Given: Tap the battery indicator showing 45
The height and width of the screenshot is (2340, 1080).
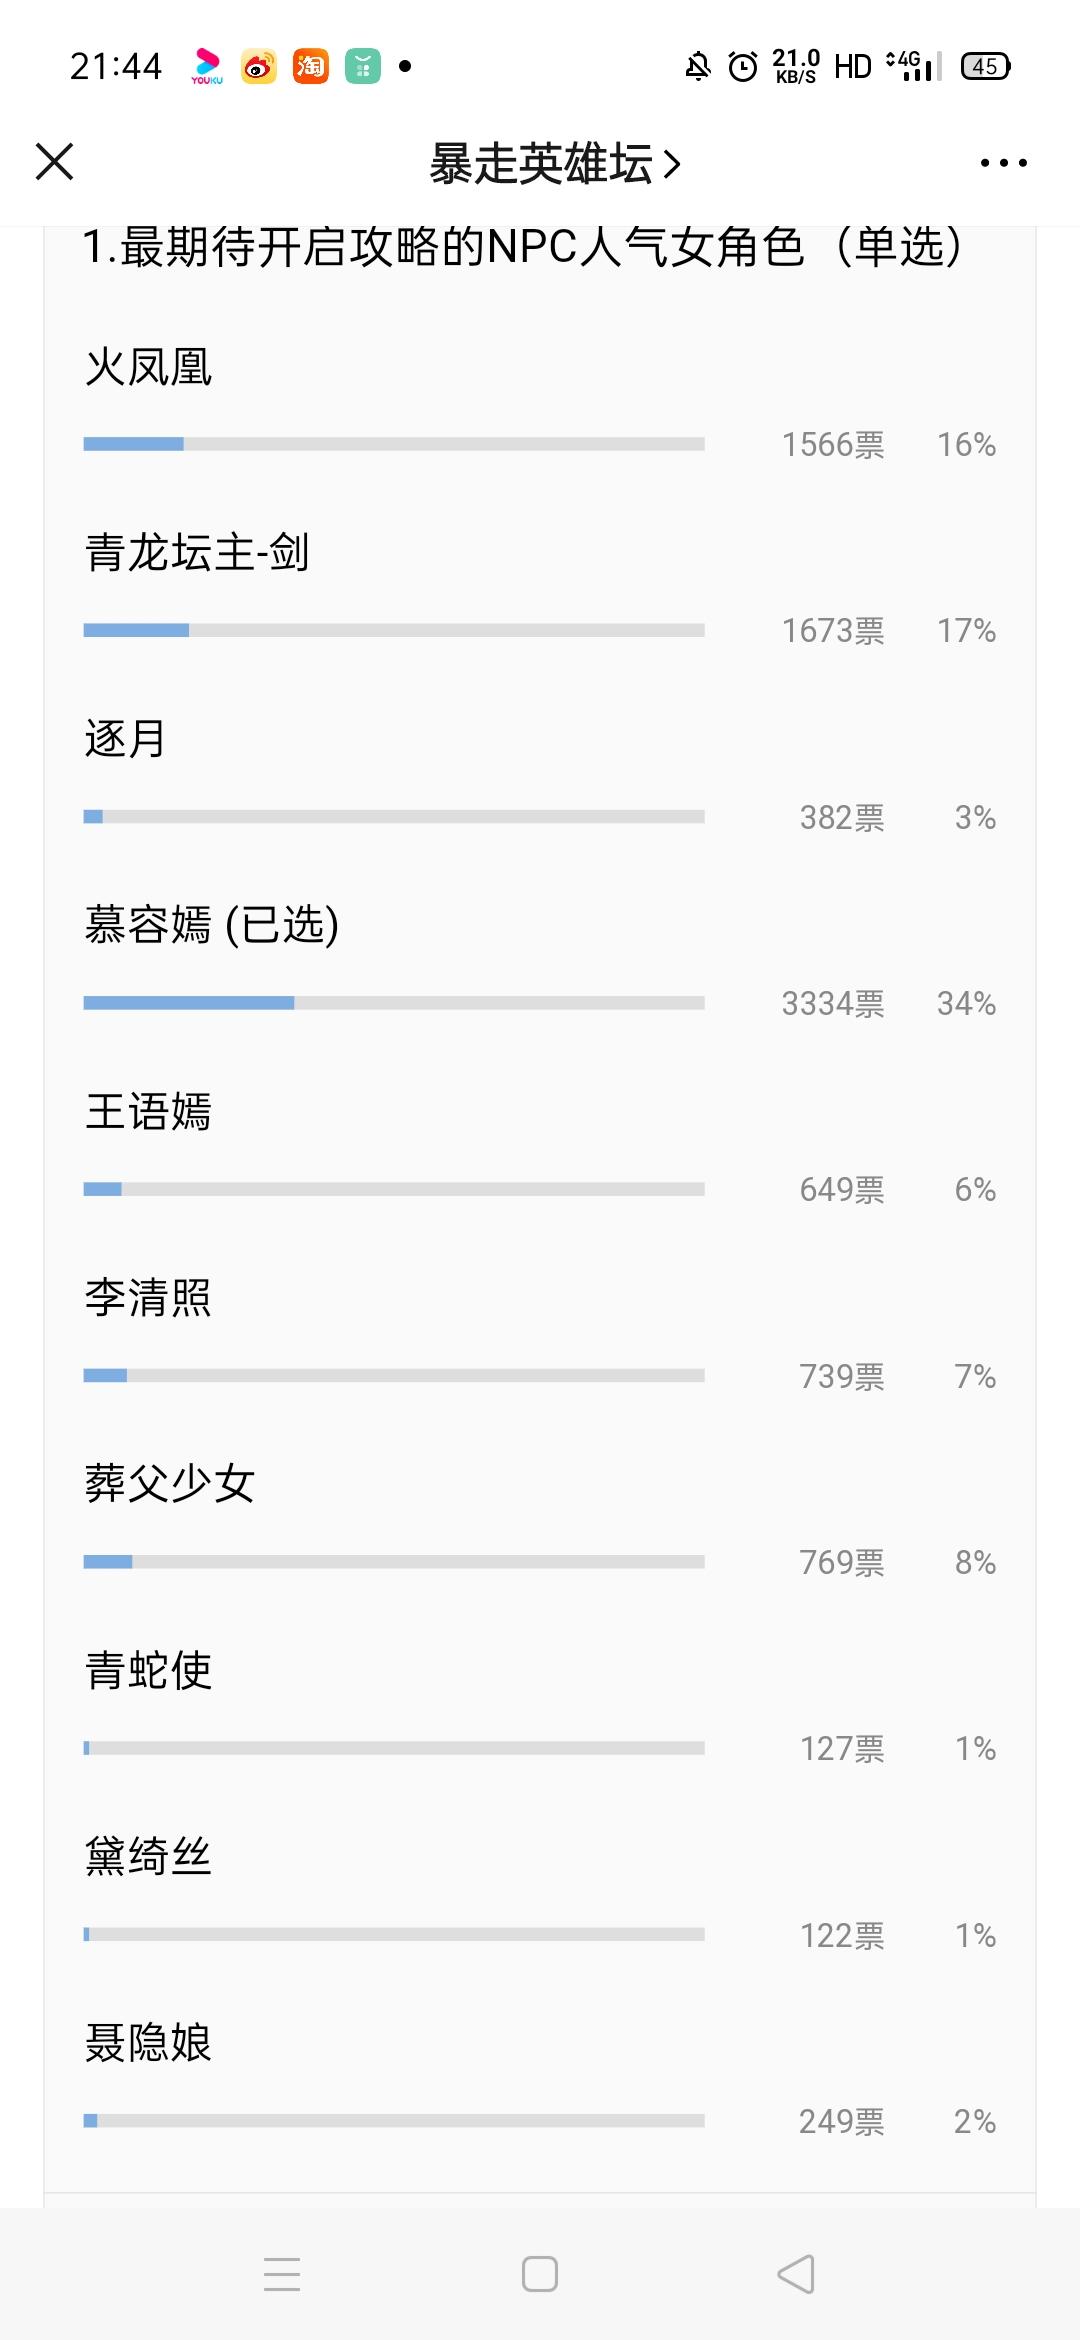Looking at the screenshot, I should [985, 66].
